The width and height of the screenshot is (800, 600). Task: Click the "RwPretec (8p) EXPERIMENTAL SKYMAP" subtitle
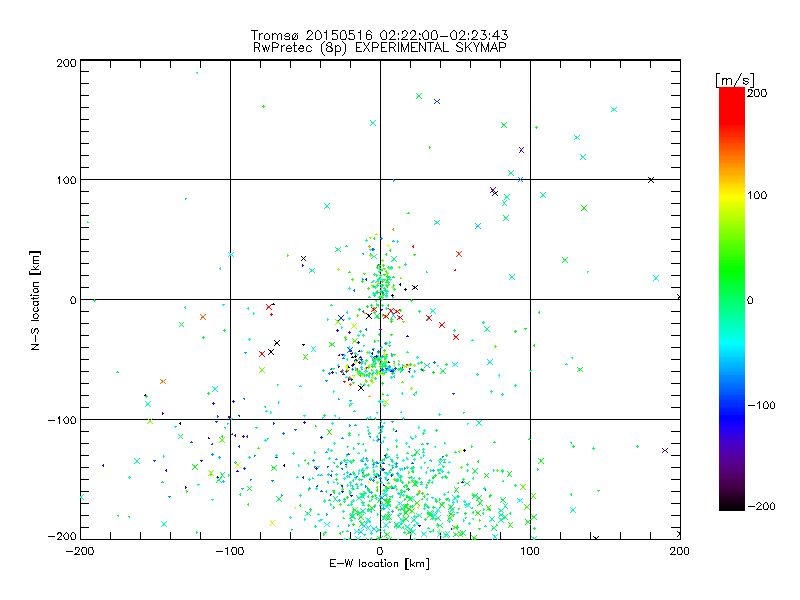click(x=379, y=48)
